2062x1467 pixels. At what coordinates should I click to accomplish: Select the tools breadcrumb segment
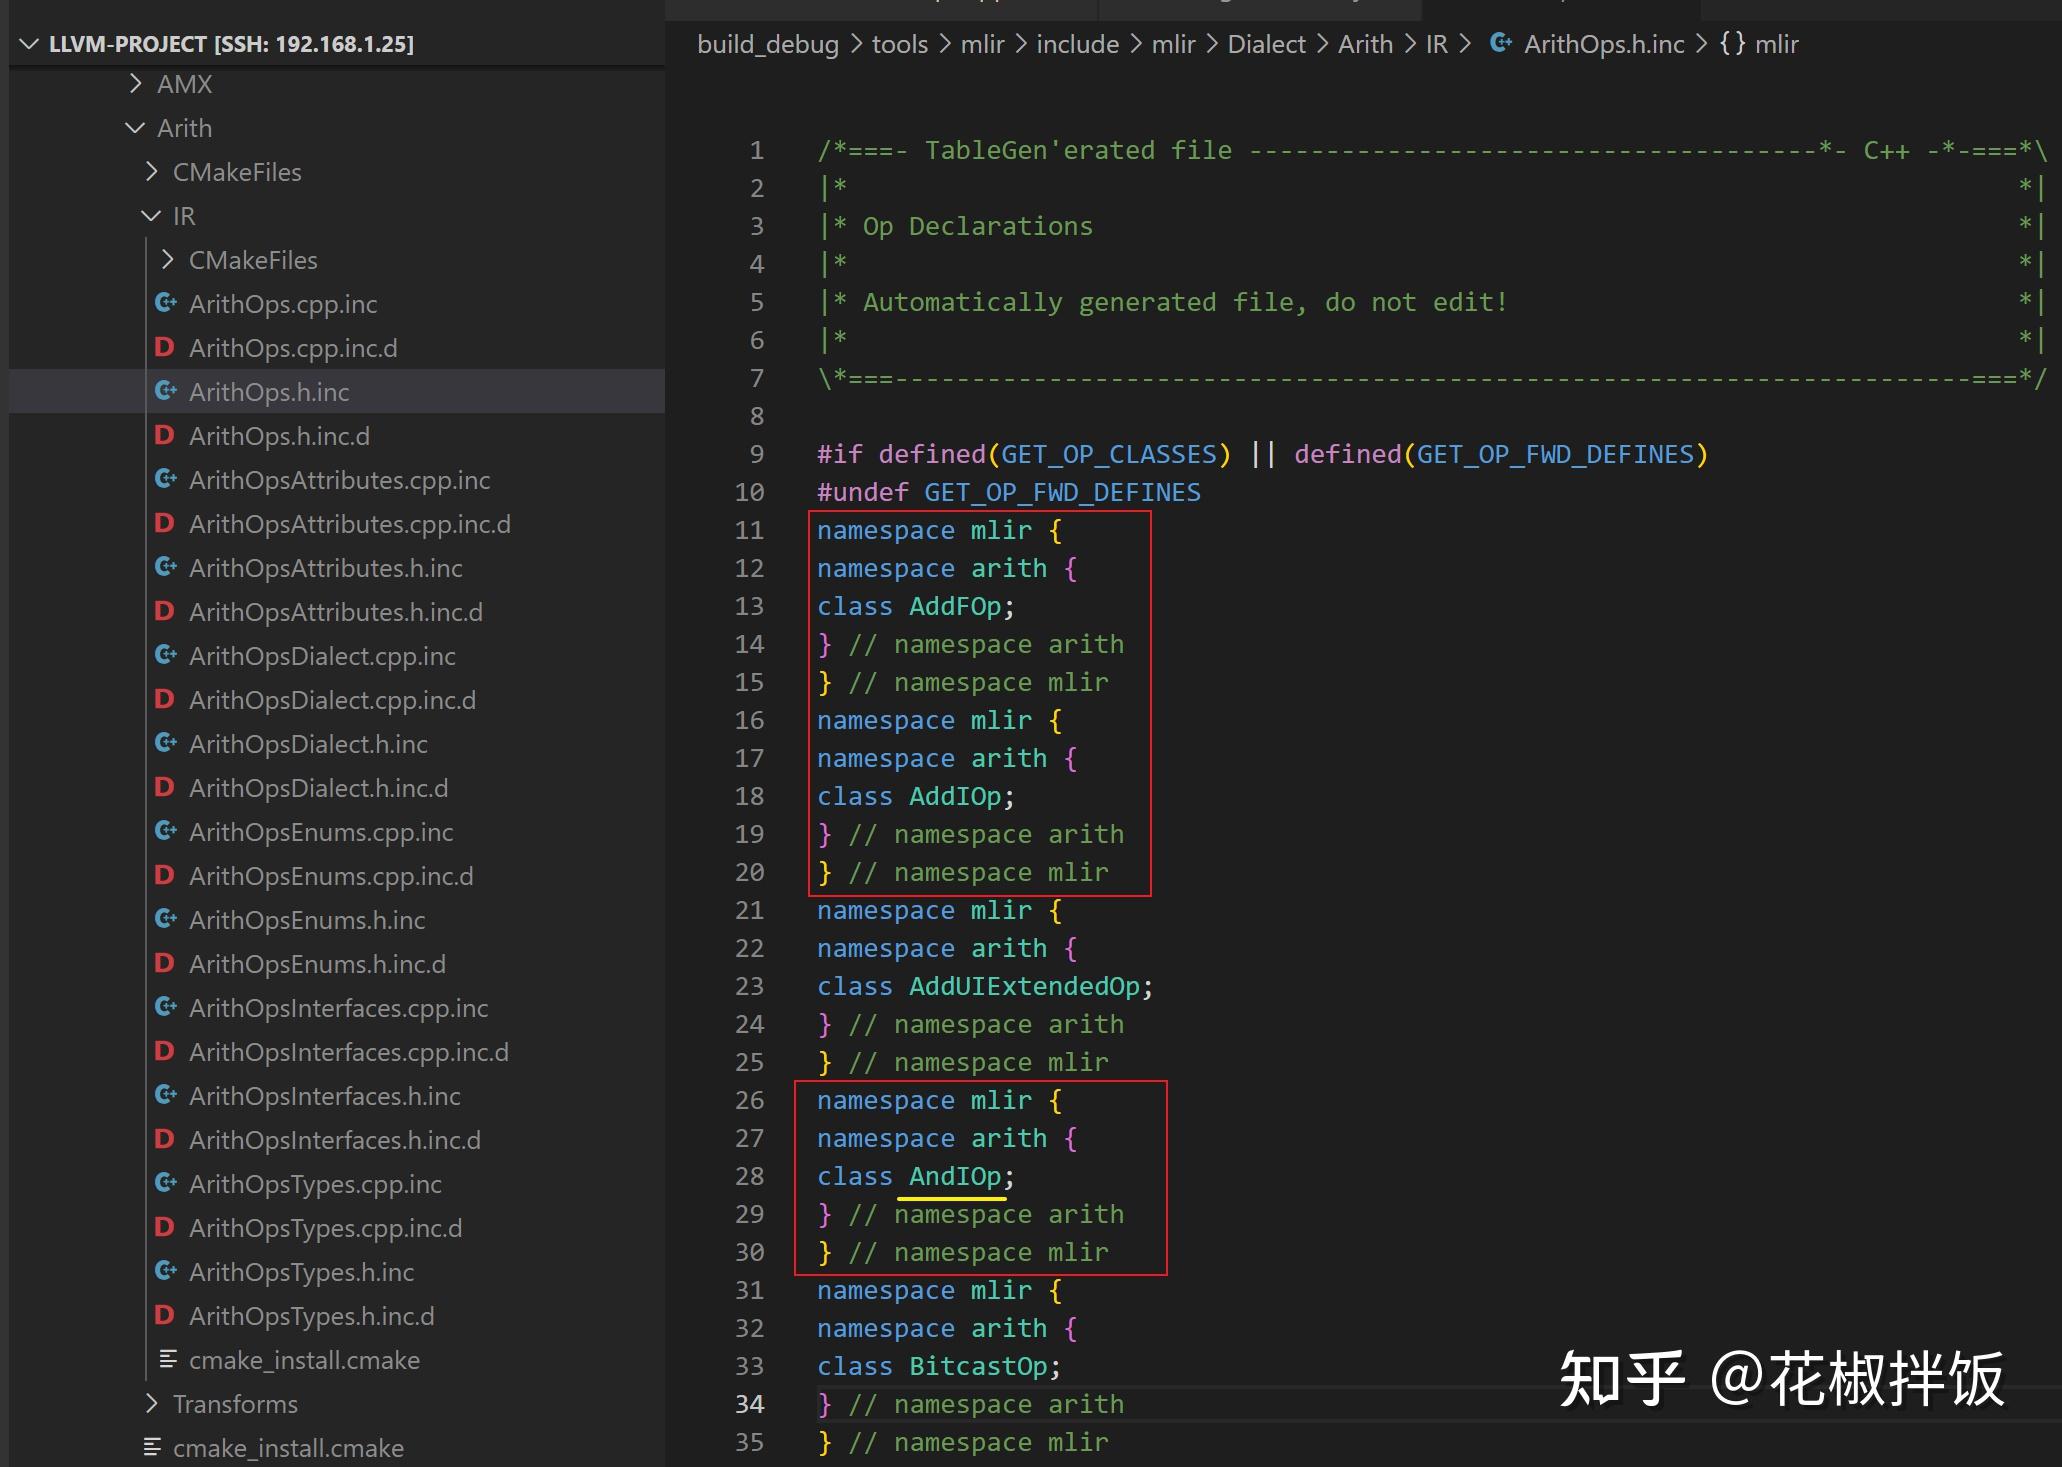point(900,44)
